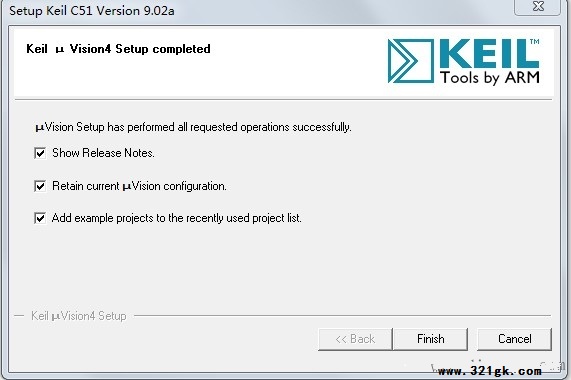Go back with the << Back button

coord(355,339)
